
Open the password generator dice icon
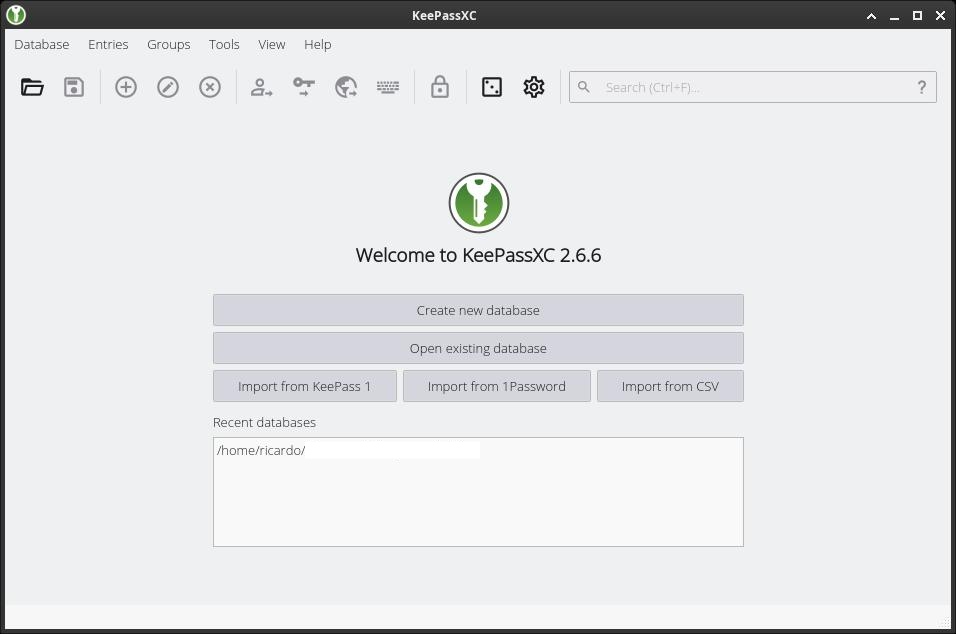(x=491, y=87)
